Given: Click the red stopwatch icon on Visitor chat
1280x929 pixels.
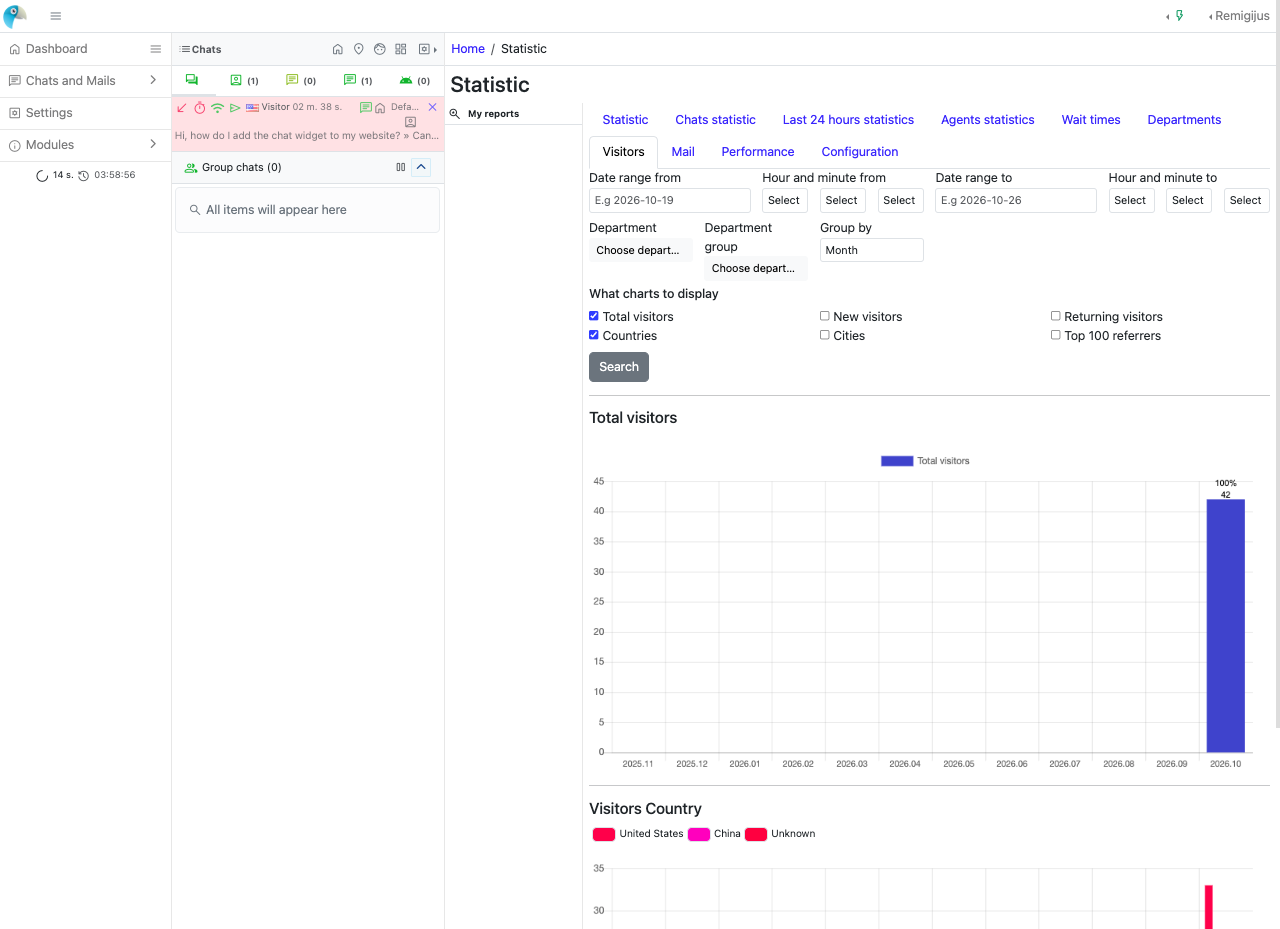Looking at the screenshot, I should [200, 107].
